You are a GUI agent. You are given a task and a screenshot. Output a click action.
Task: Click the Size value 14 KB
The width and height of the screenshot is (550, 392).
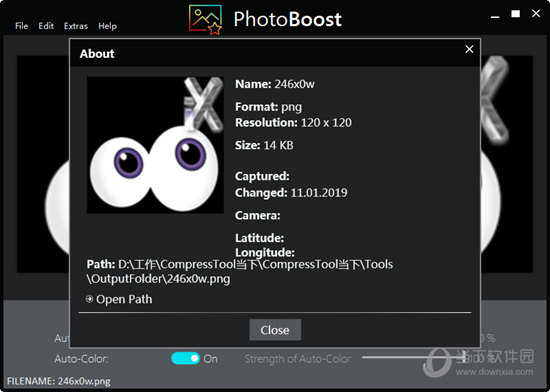pos(278,145)
